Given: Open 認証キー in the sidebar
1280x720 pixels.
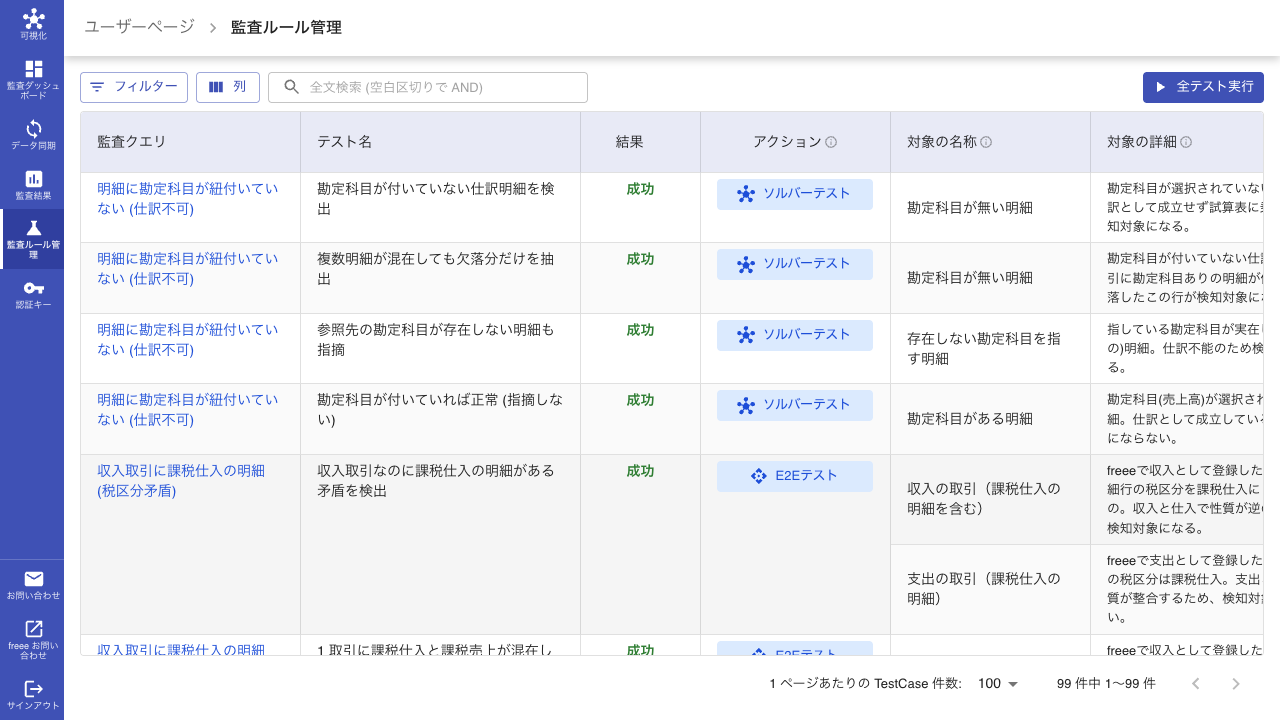Looking at the screenshot, I should (x=32, y=294).
